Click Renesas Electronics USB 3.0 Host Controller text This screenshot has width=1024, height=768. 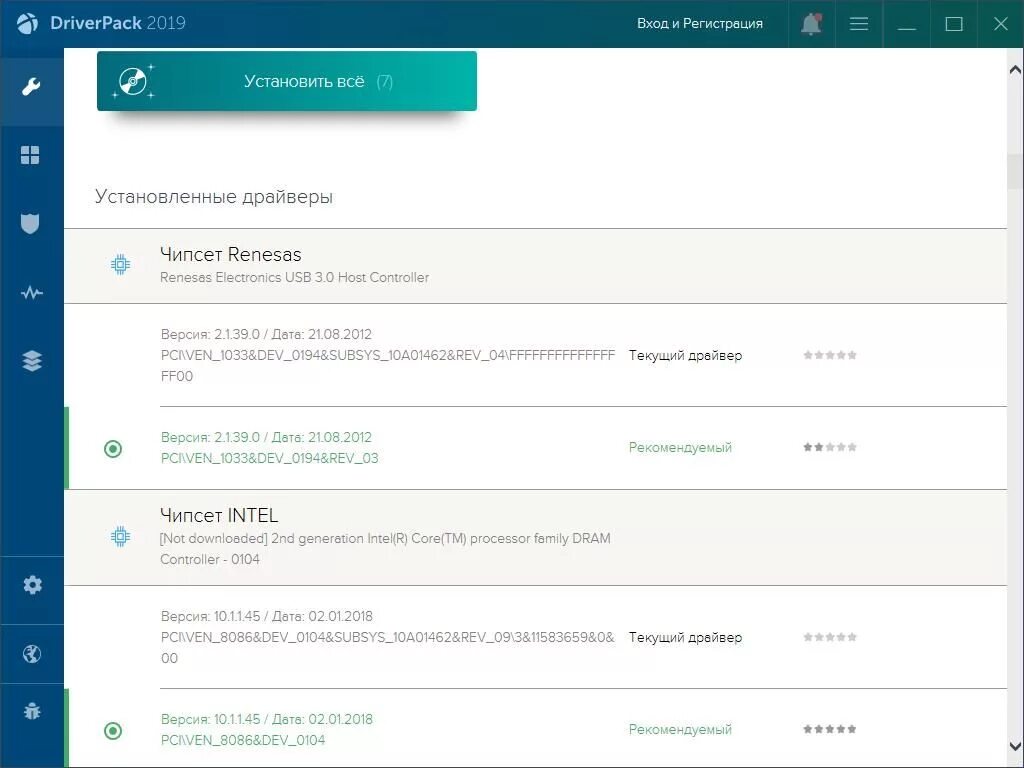point(295,278)
